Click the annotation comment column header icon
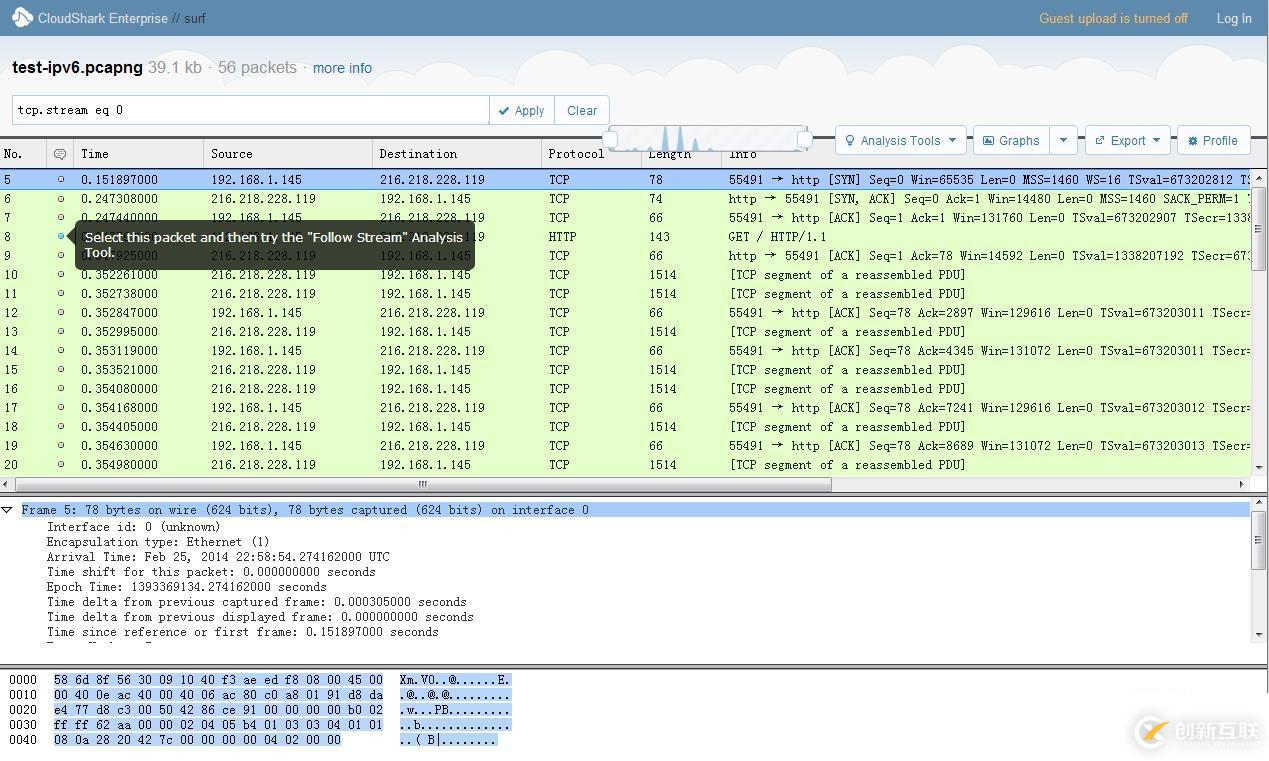This screenshot has height=761, width=1269. point(60,154)
